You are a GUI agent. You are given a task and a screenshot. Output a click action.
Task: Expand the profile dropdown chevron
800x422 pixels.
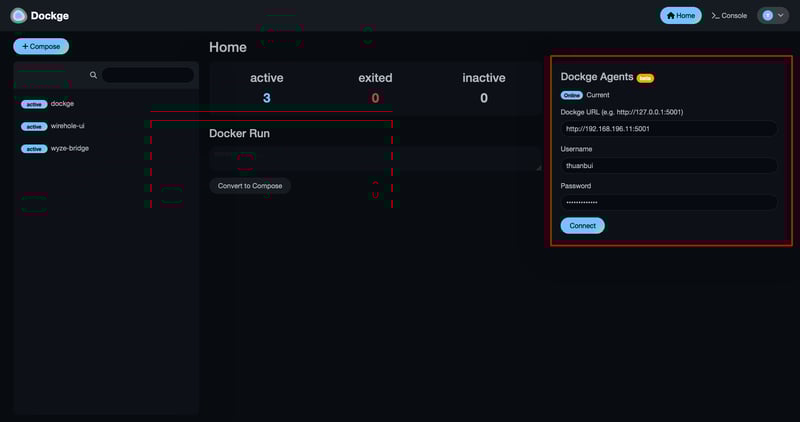[781, 16]
